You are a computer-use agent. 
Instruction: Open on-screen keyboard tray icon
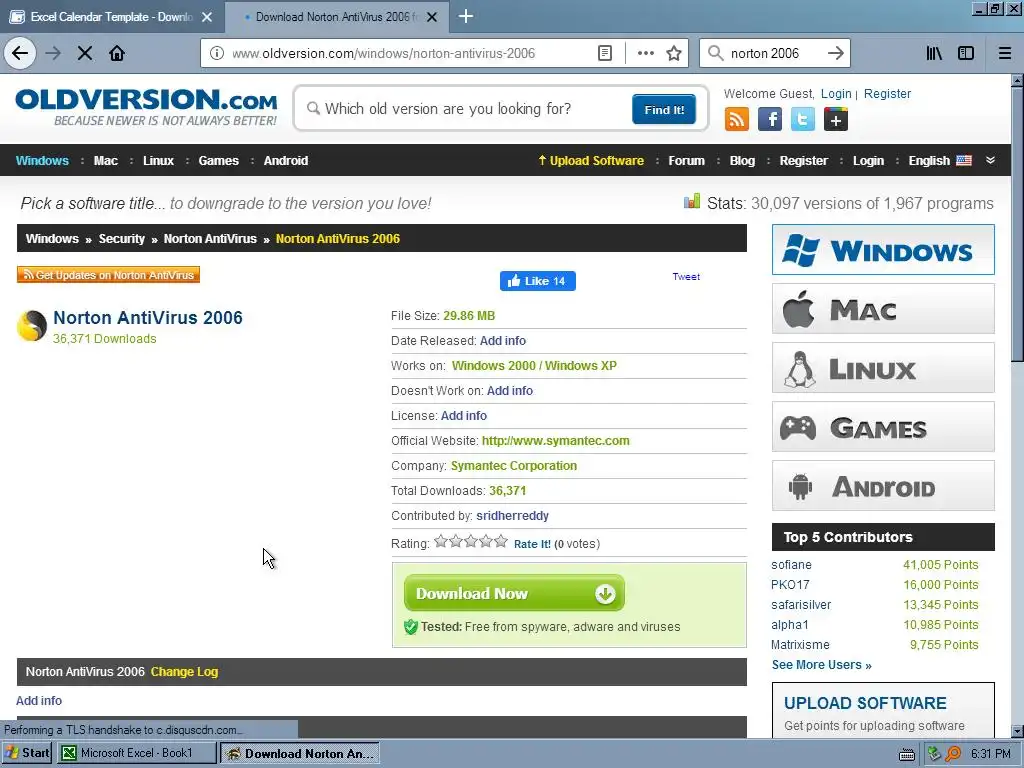(x=906, y=754)
